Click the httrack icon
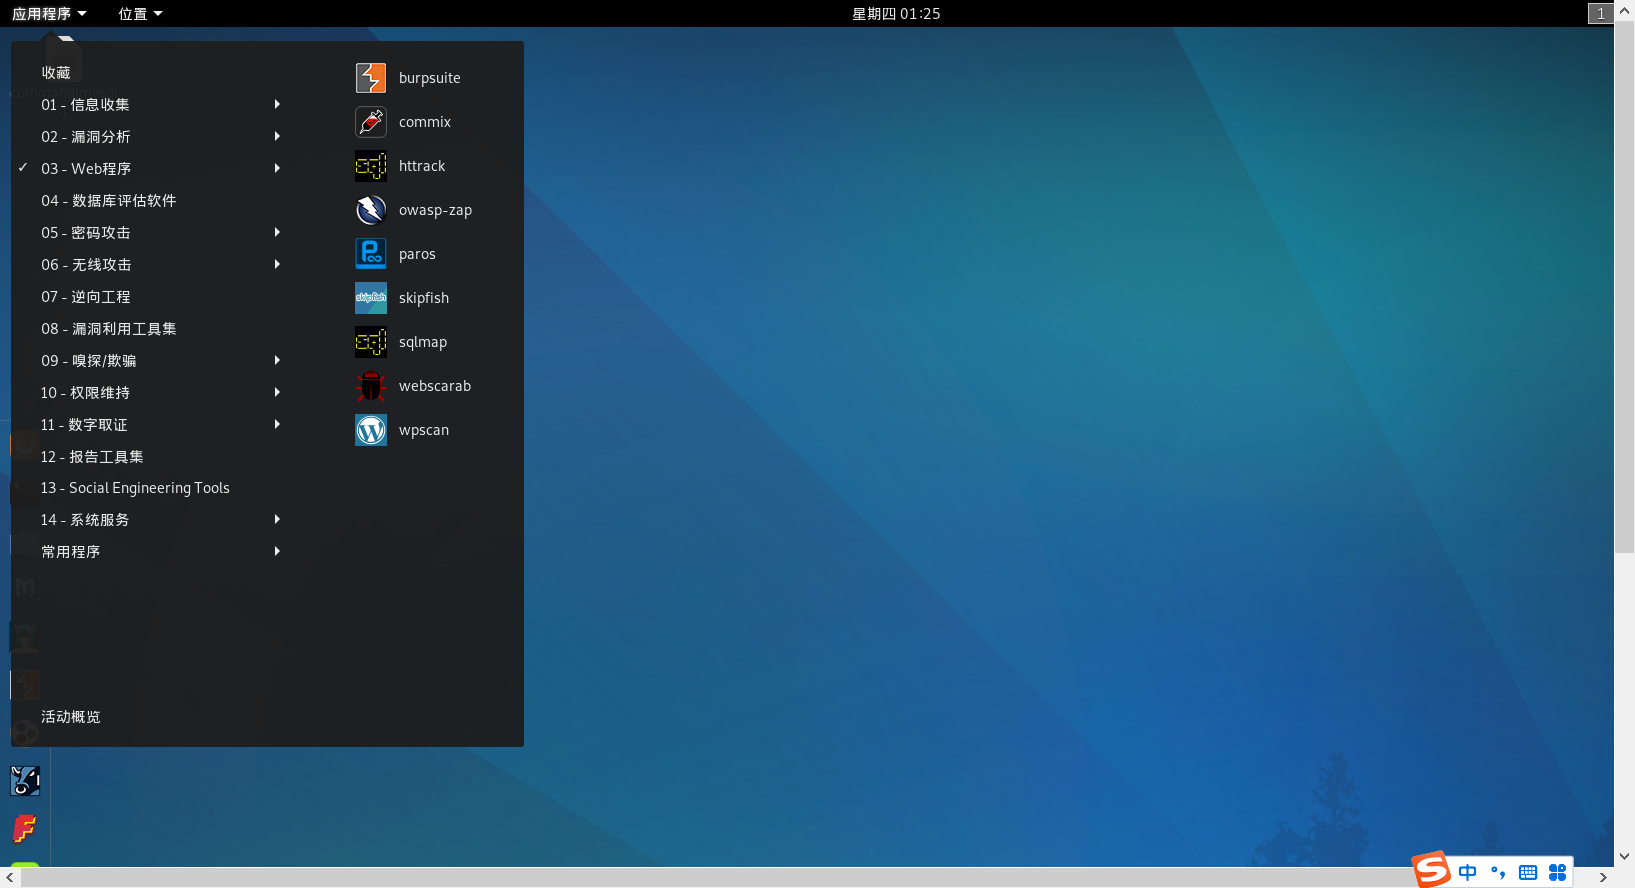 click(371, 166)
